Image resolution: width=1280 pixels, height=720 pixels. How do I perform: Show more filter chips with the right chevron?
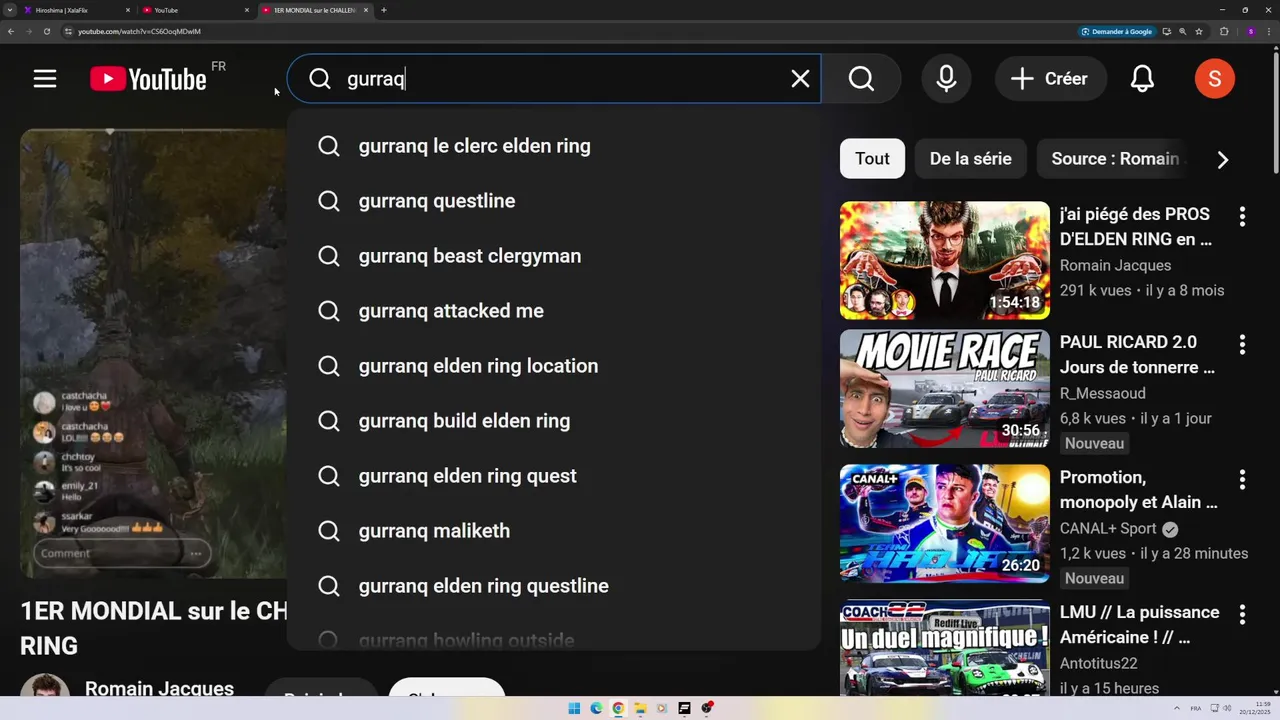click(x=1222, y=160)
